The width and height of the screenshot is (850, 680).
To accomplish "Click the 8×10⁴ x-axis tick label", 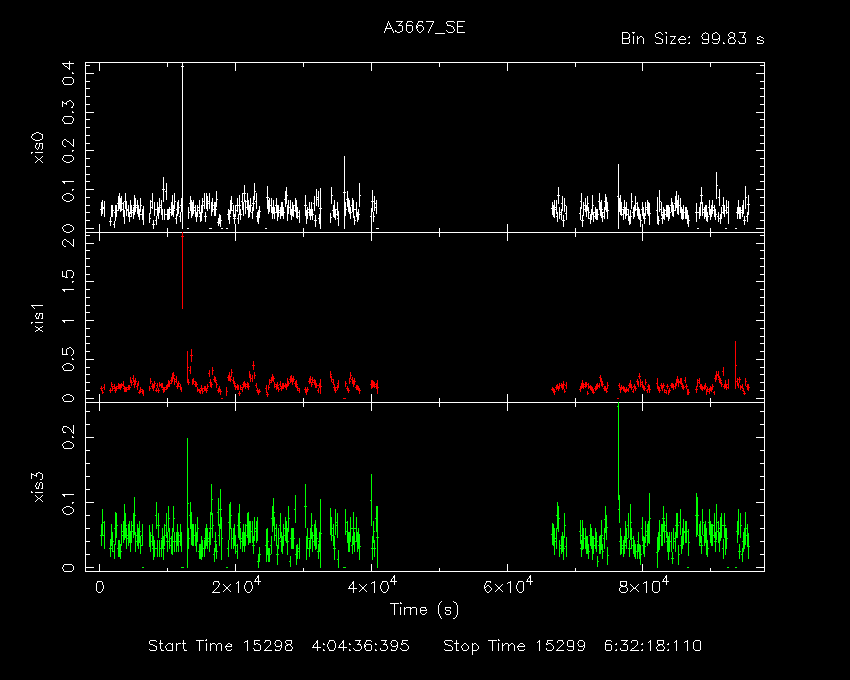I will pos(643,586).
